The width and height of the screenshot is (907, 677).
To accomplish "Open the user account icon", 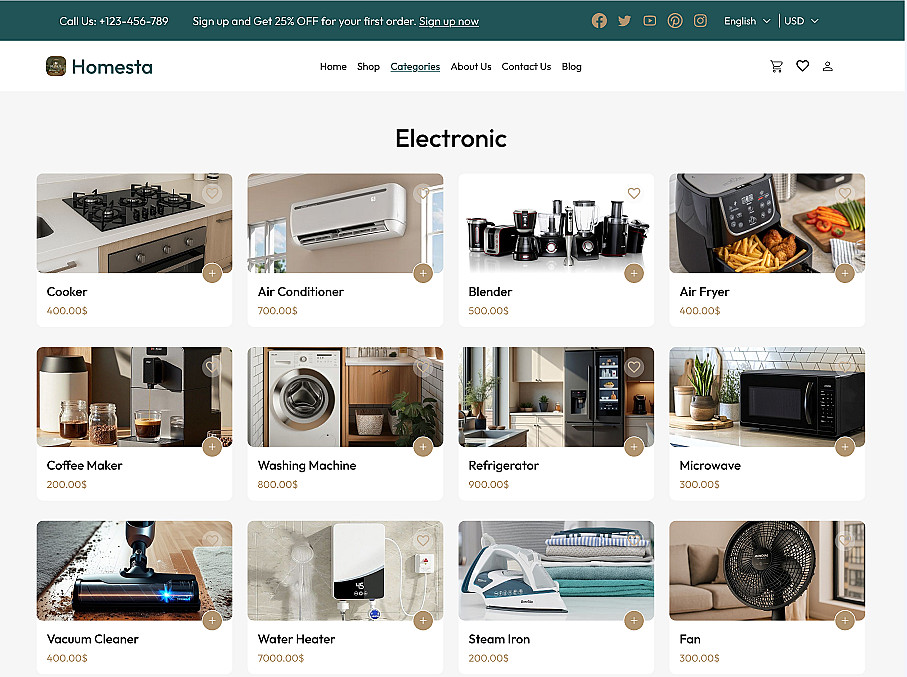I will click(828, 67).
